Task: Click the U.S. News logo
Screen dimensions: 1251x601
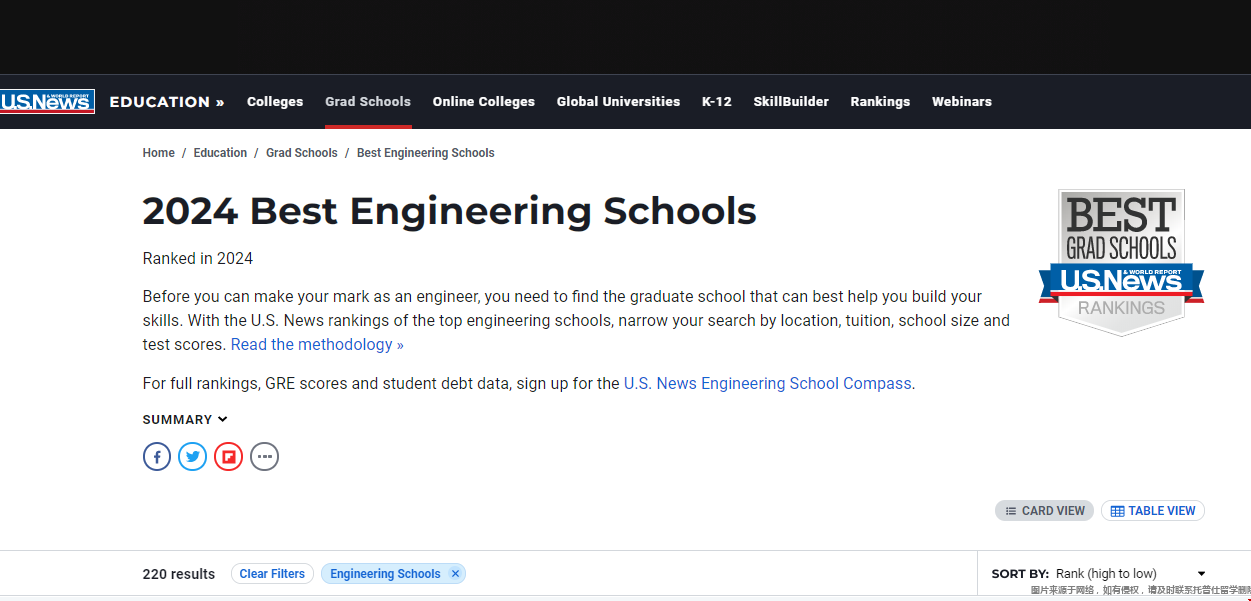Action: (47, 101)
